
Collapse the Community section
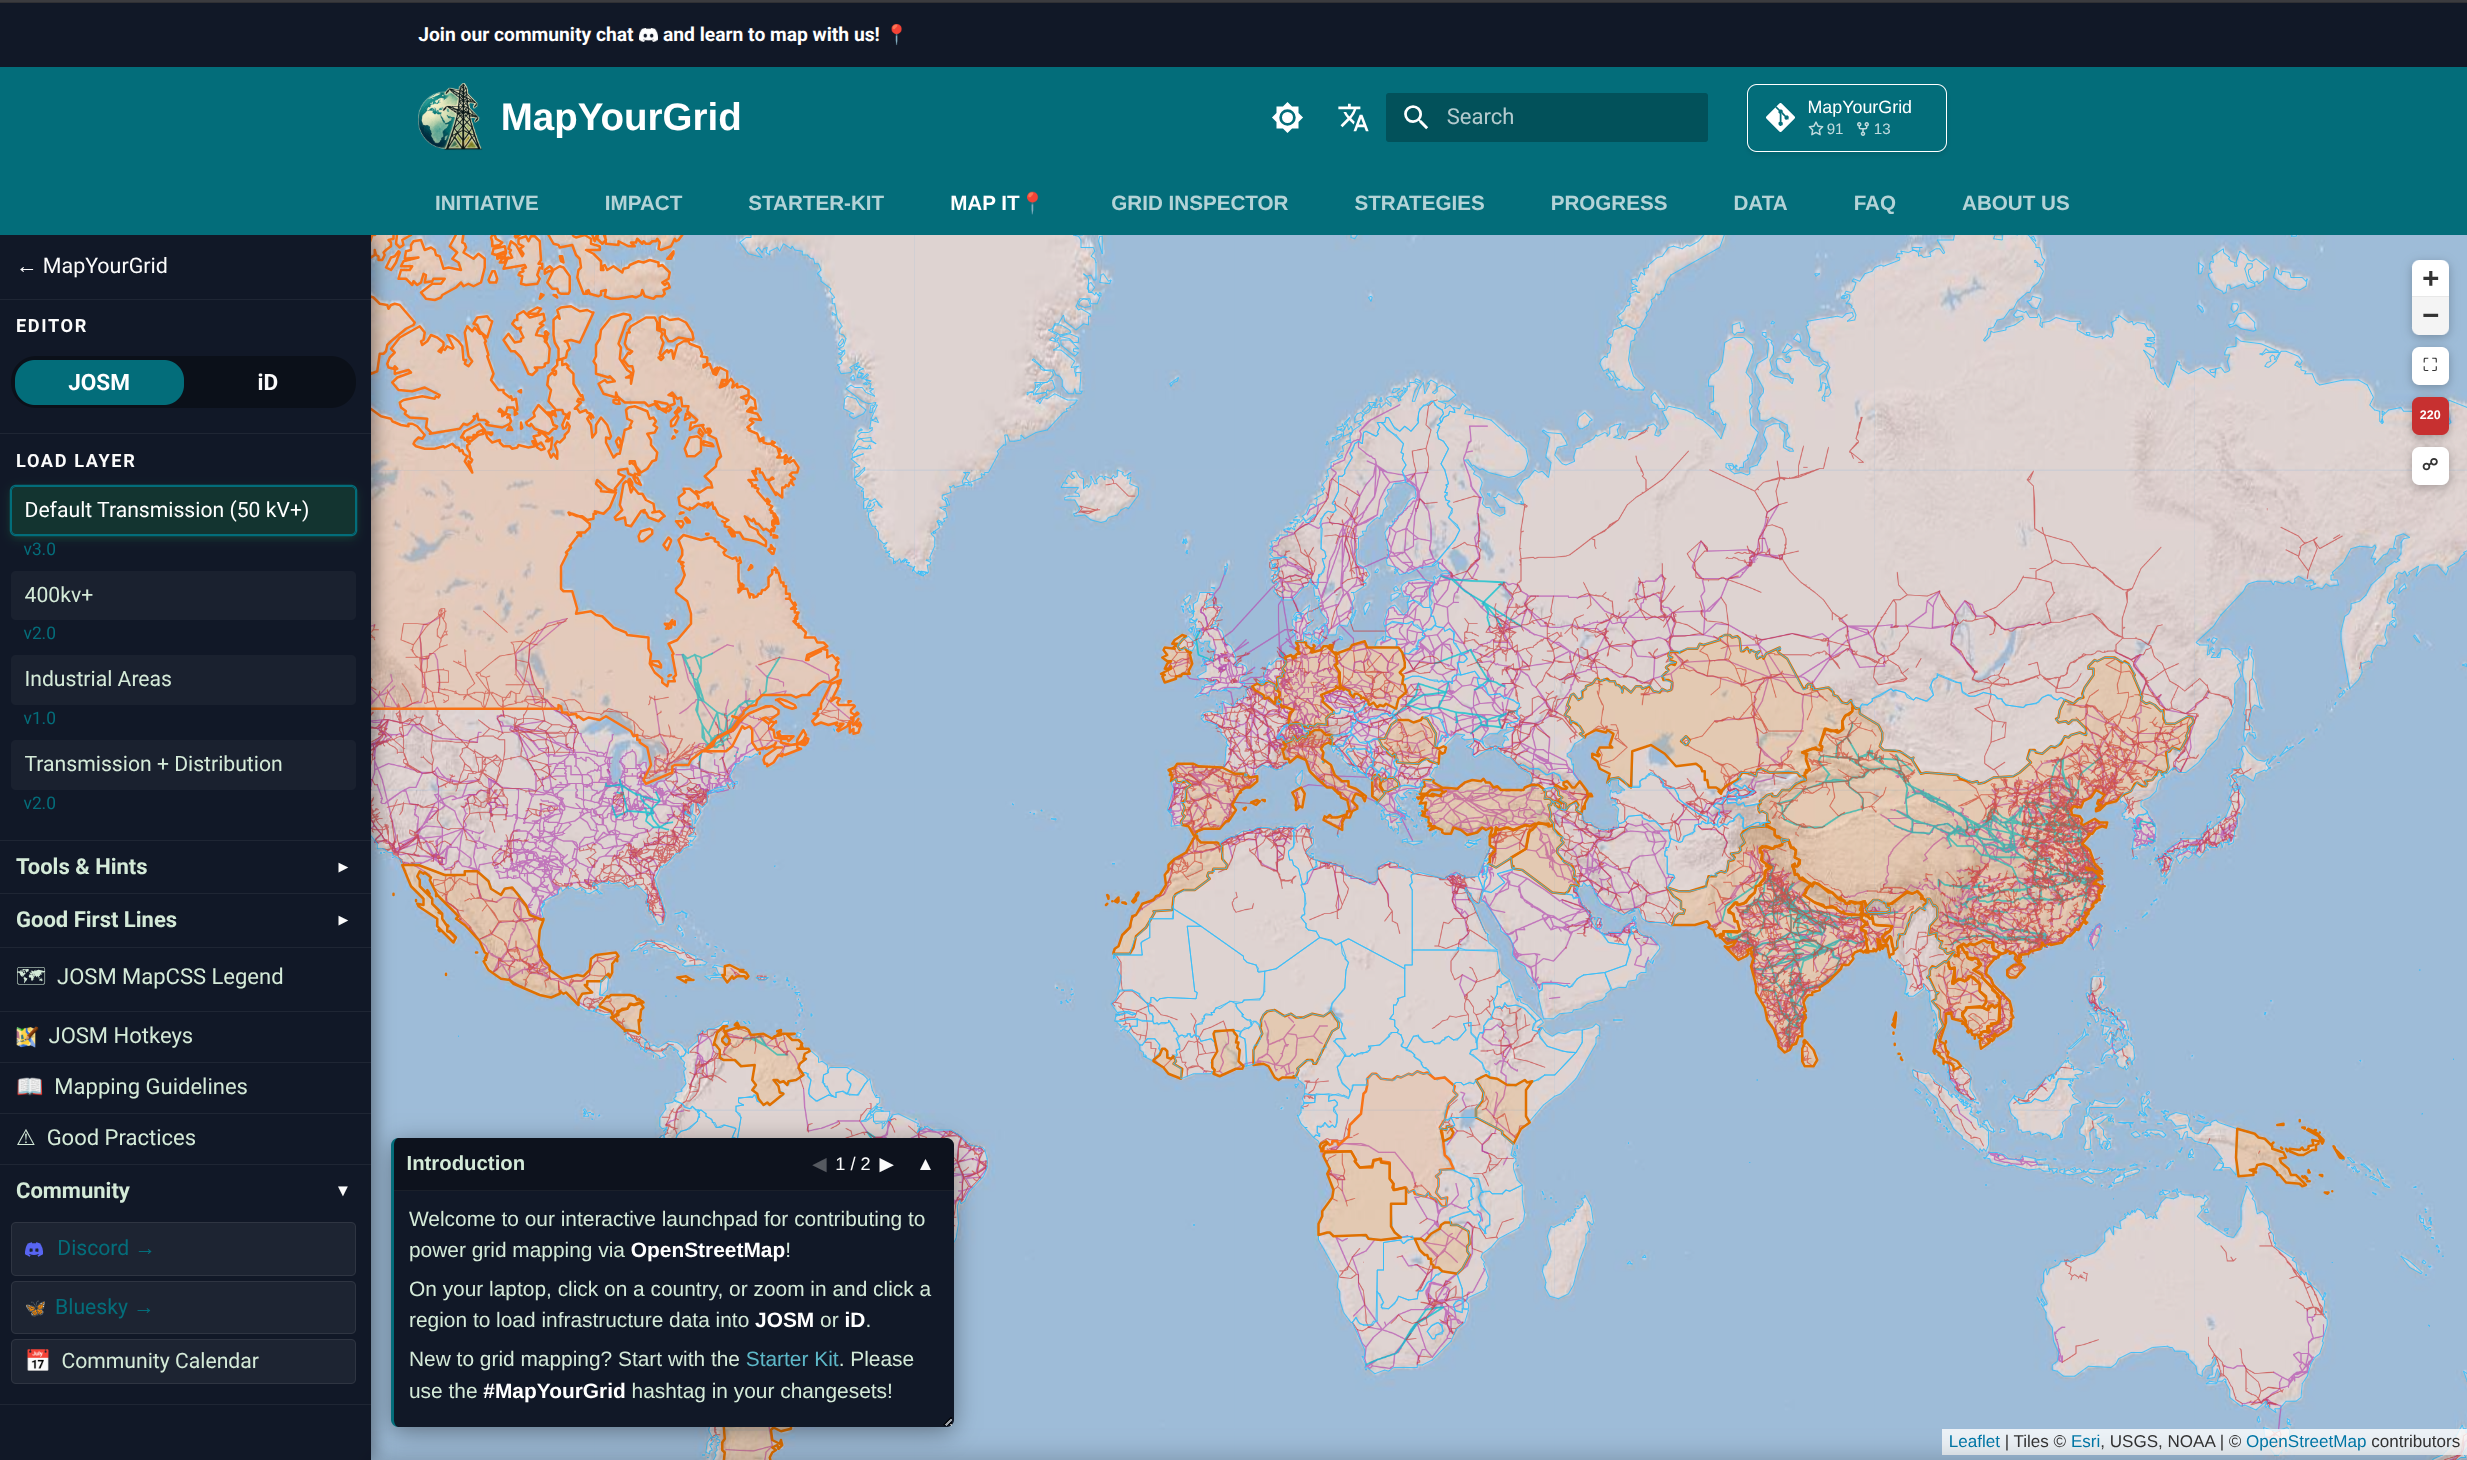click(x=183, y=1191)
